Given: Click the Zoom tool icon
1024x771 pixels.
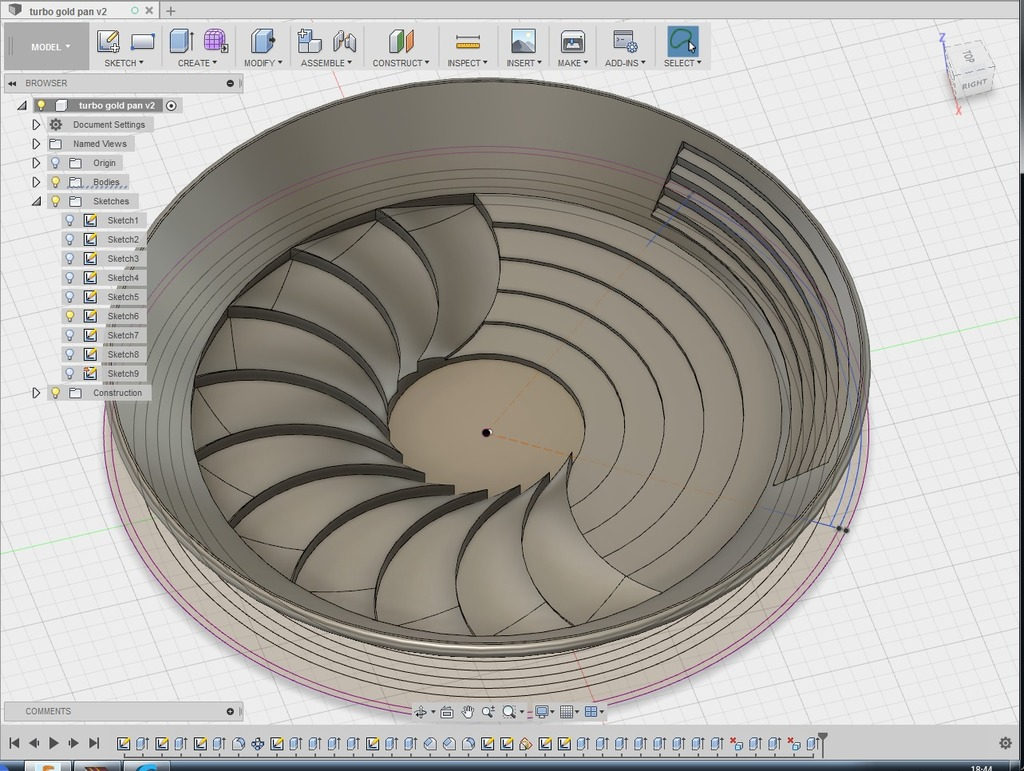Looking at the screenshot, I should coord(488,711).
